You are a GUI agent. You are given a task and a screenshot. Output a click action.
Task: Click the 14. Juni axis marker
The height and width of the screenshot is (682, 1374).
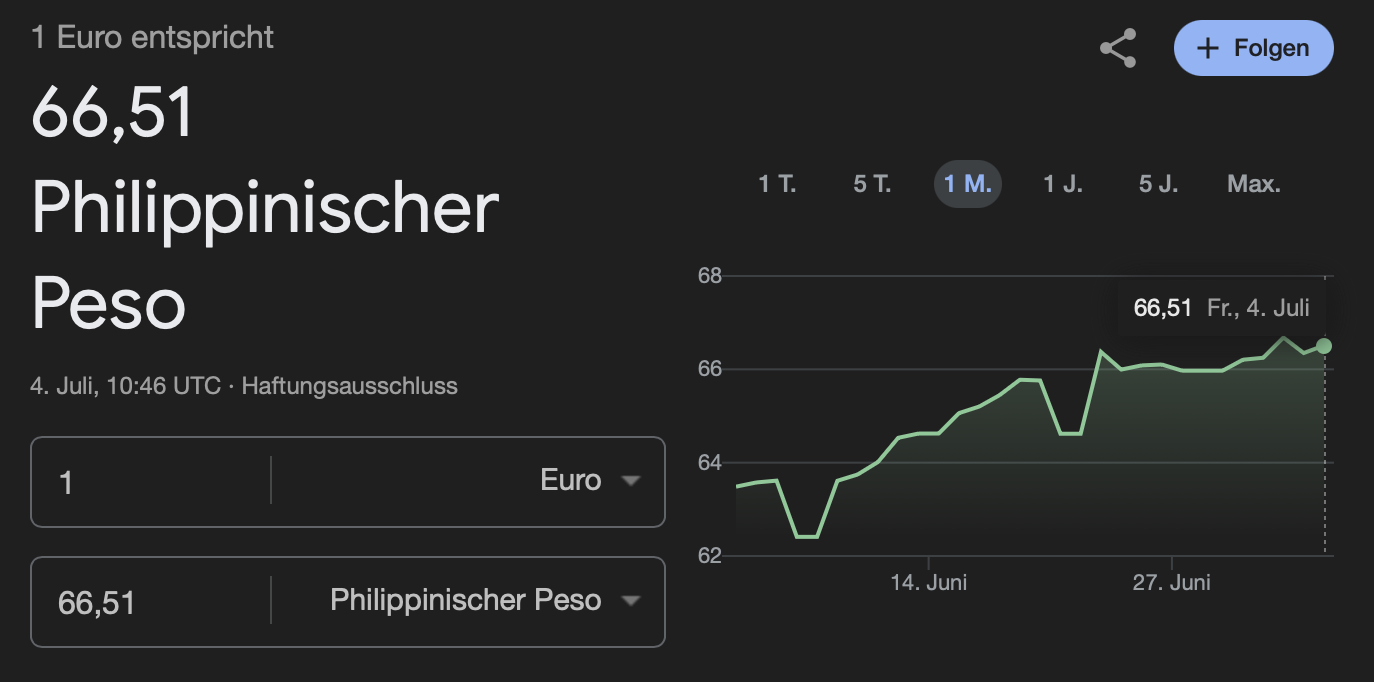point(929,582)
